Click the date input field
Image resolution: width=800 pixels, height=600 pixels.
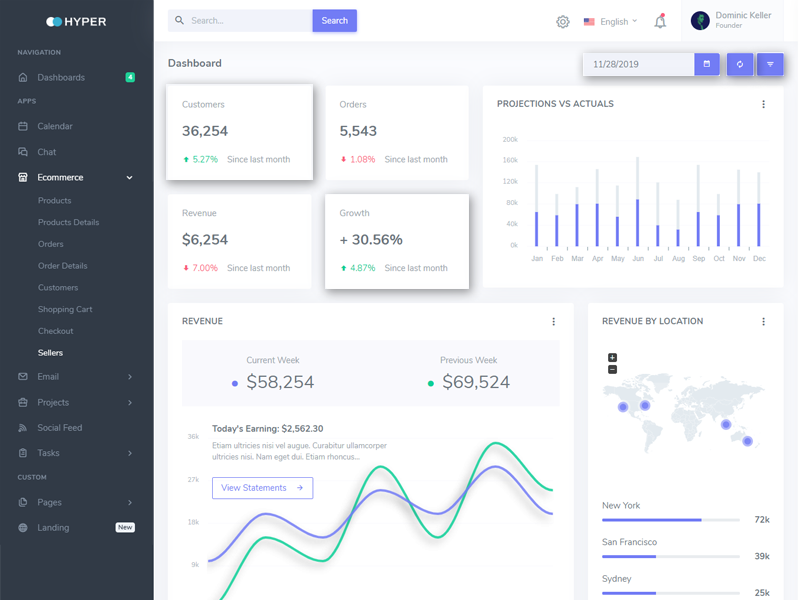[x=638, y=64]
